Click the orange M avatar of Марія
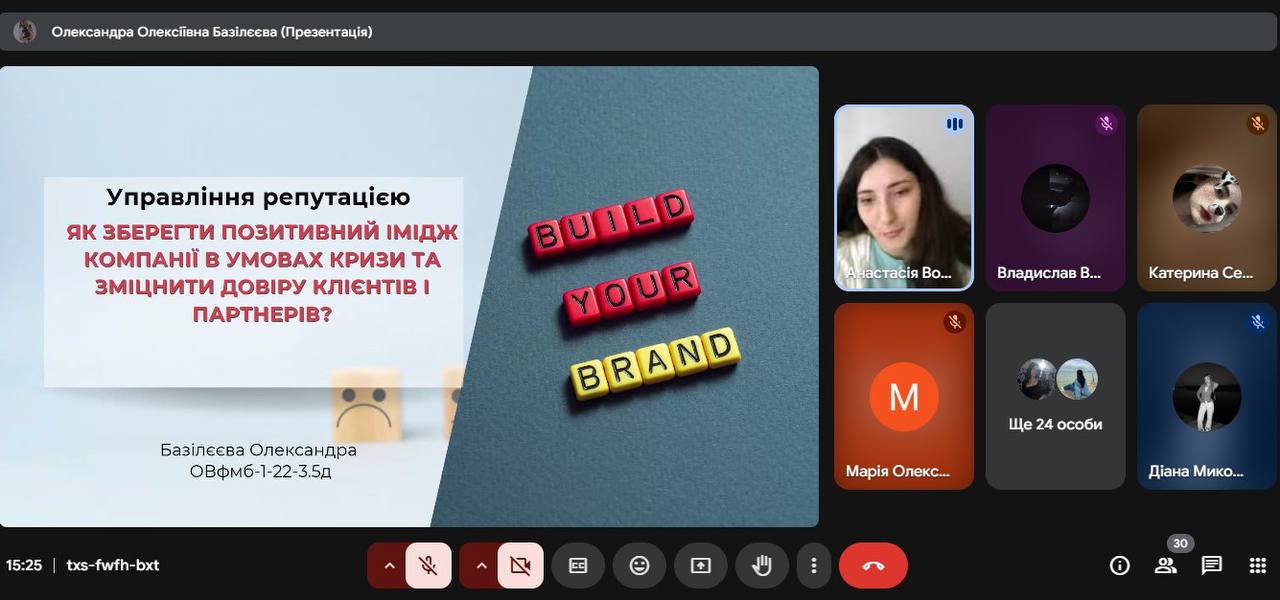Screen dimensions: 1280x600 904,397
